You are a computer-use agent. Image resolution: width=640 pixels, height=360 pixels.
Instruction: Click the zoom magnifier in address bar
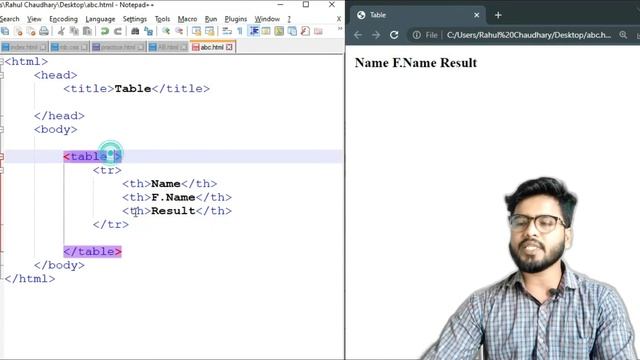[623, 35]
